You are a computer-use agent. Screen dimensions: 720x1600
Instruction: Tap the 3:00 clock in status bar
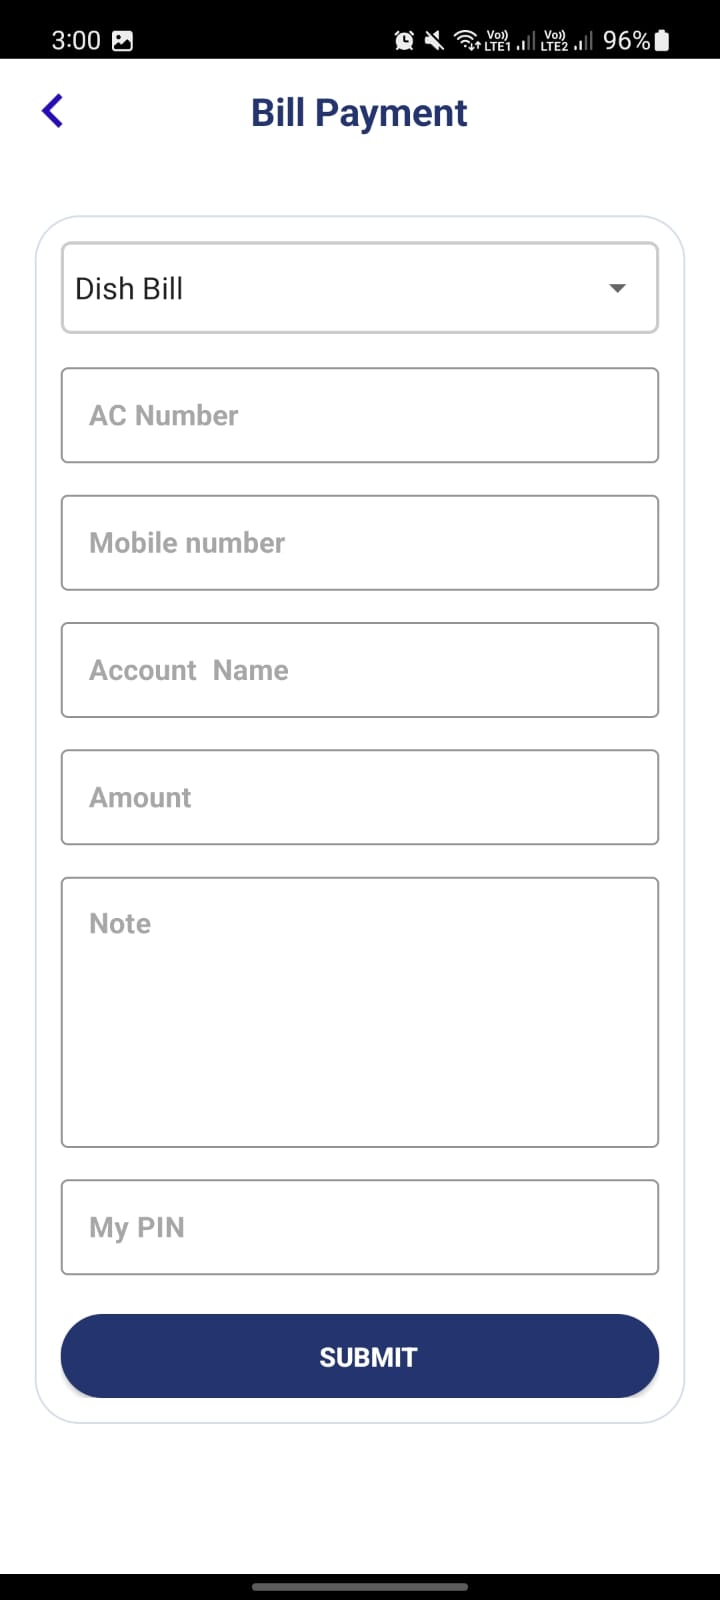(76, 41)
